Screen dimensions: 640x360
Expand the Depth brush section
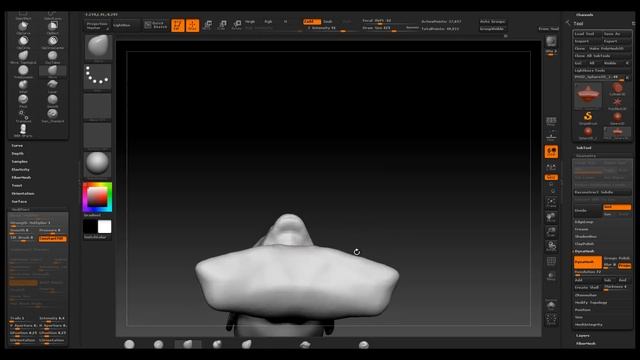click(x=18, y=154)
